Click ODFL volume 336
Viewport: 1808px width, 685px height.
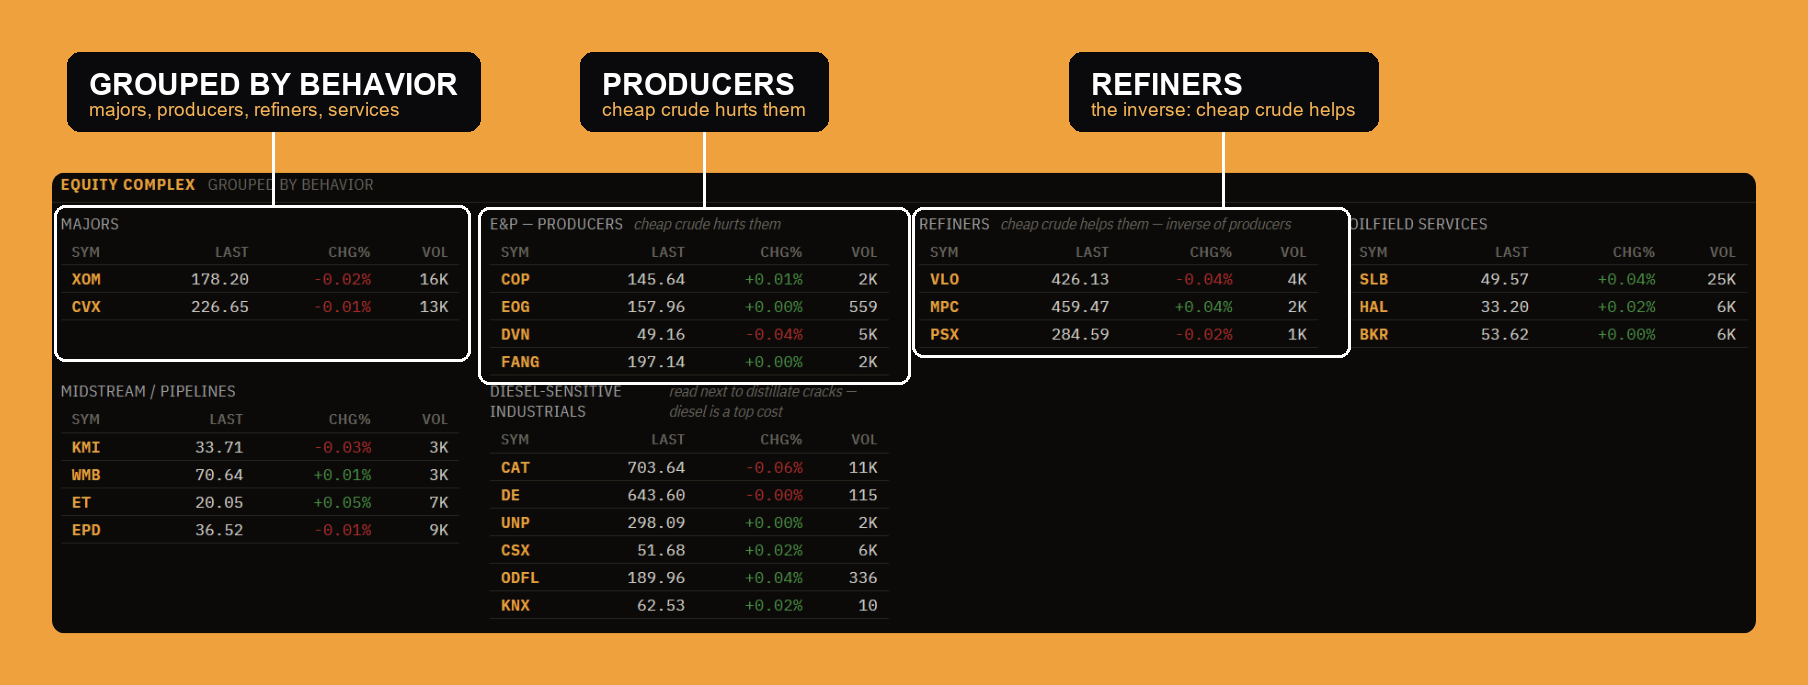pyautogui.click(x=863, y=578)
